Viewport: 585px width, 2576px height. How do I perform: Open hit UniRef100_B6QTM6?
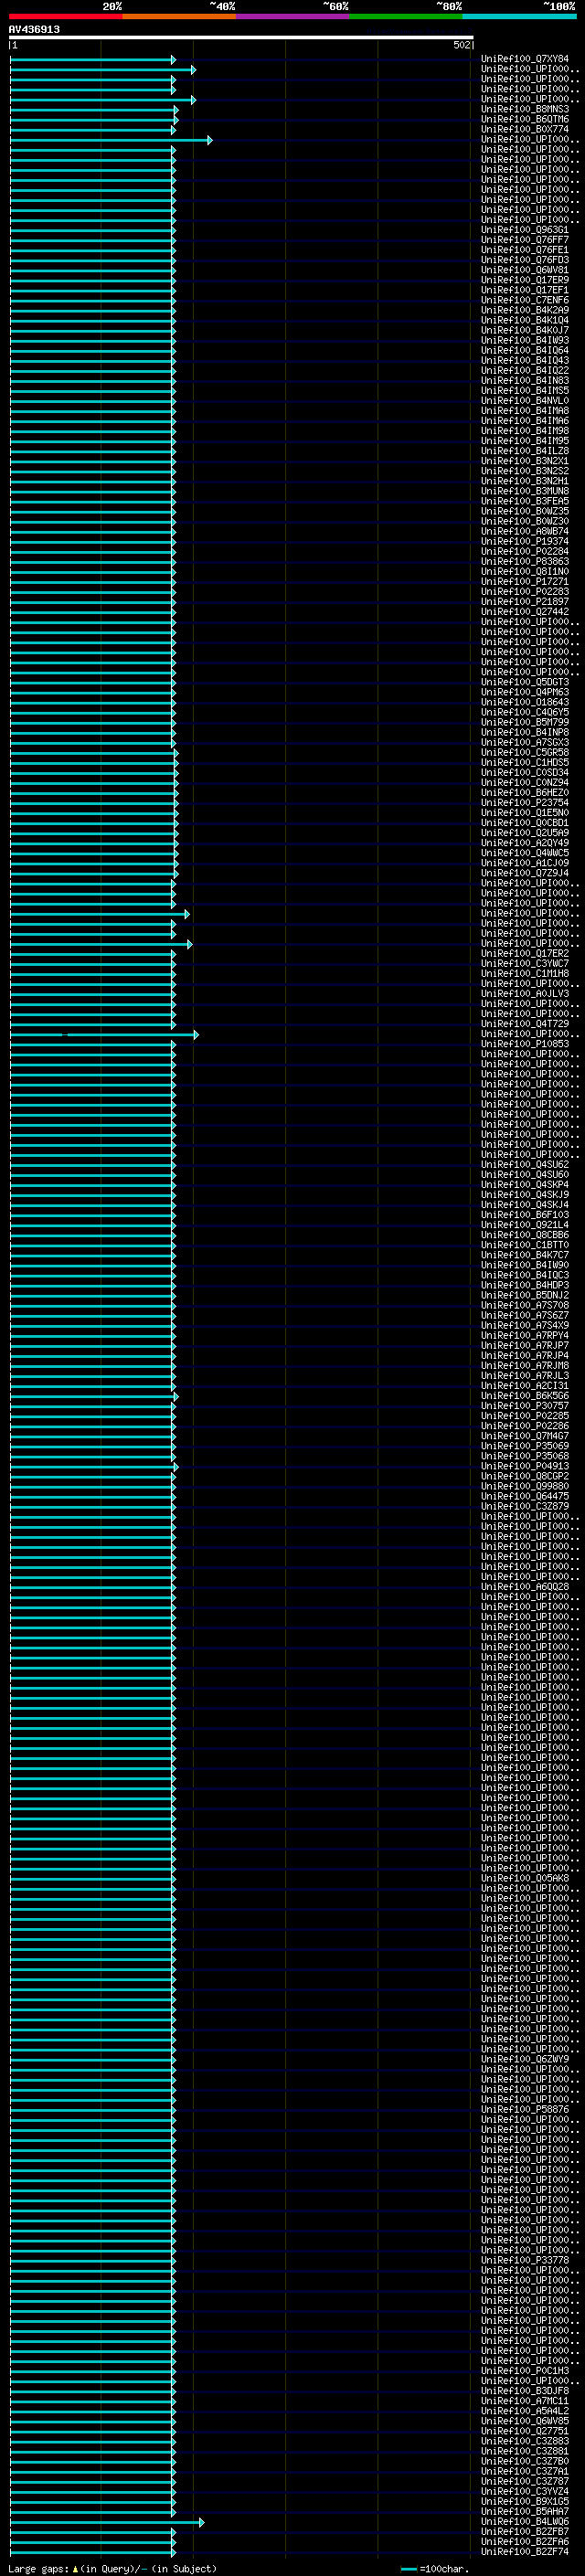(x=525, y=119)
